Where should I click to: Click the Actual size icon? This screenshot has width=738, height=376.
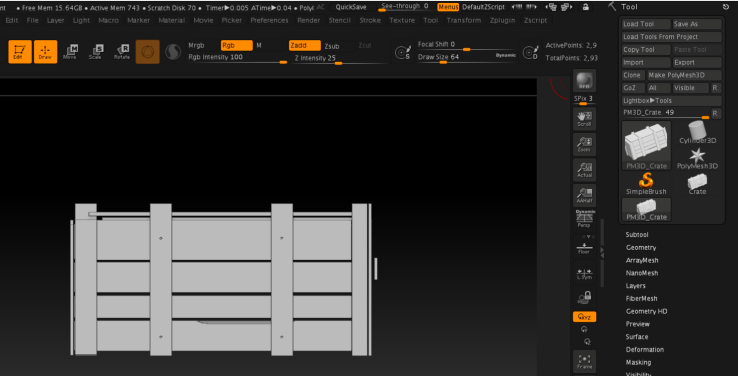tap(584, 169)
